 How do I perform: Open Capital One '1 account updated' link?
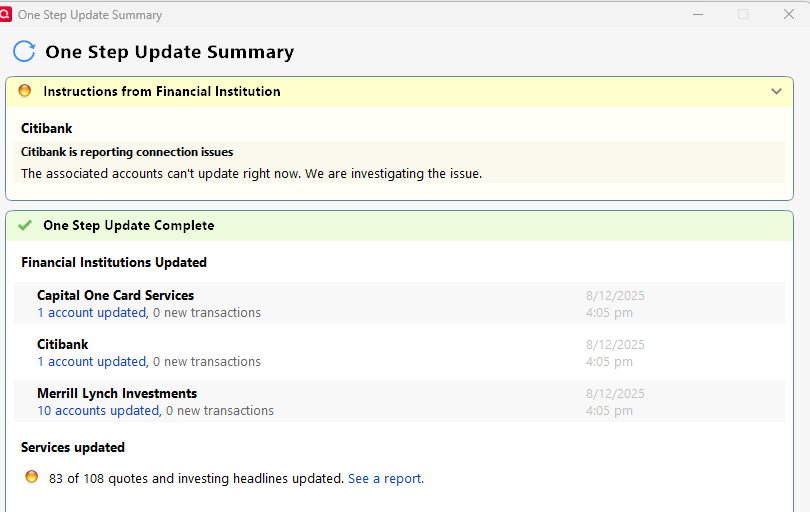pos(92,313)
